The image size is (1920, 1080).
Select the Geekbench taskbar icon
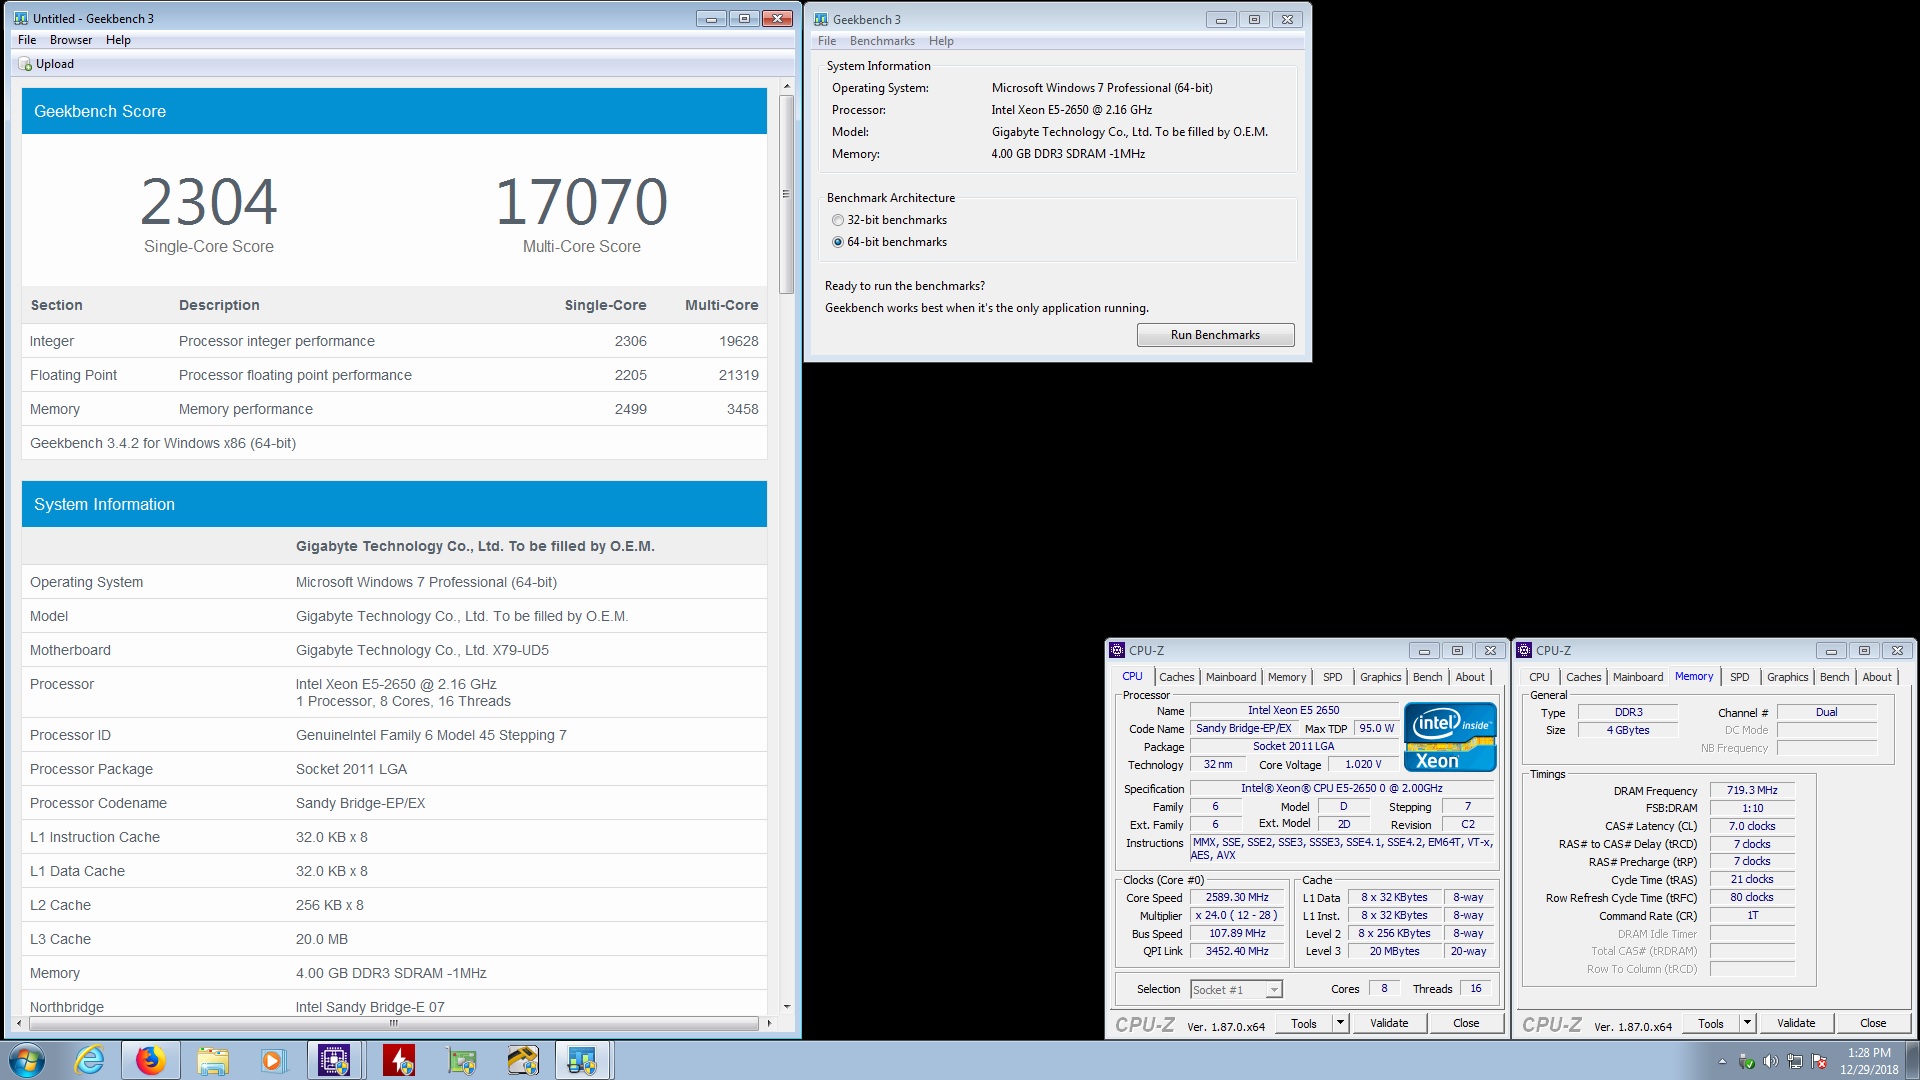[583, 1060]
